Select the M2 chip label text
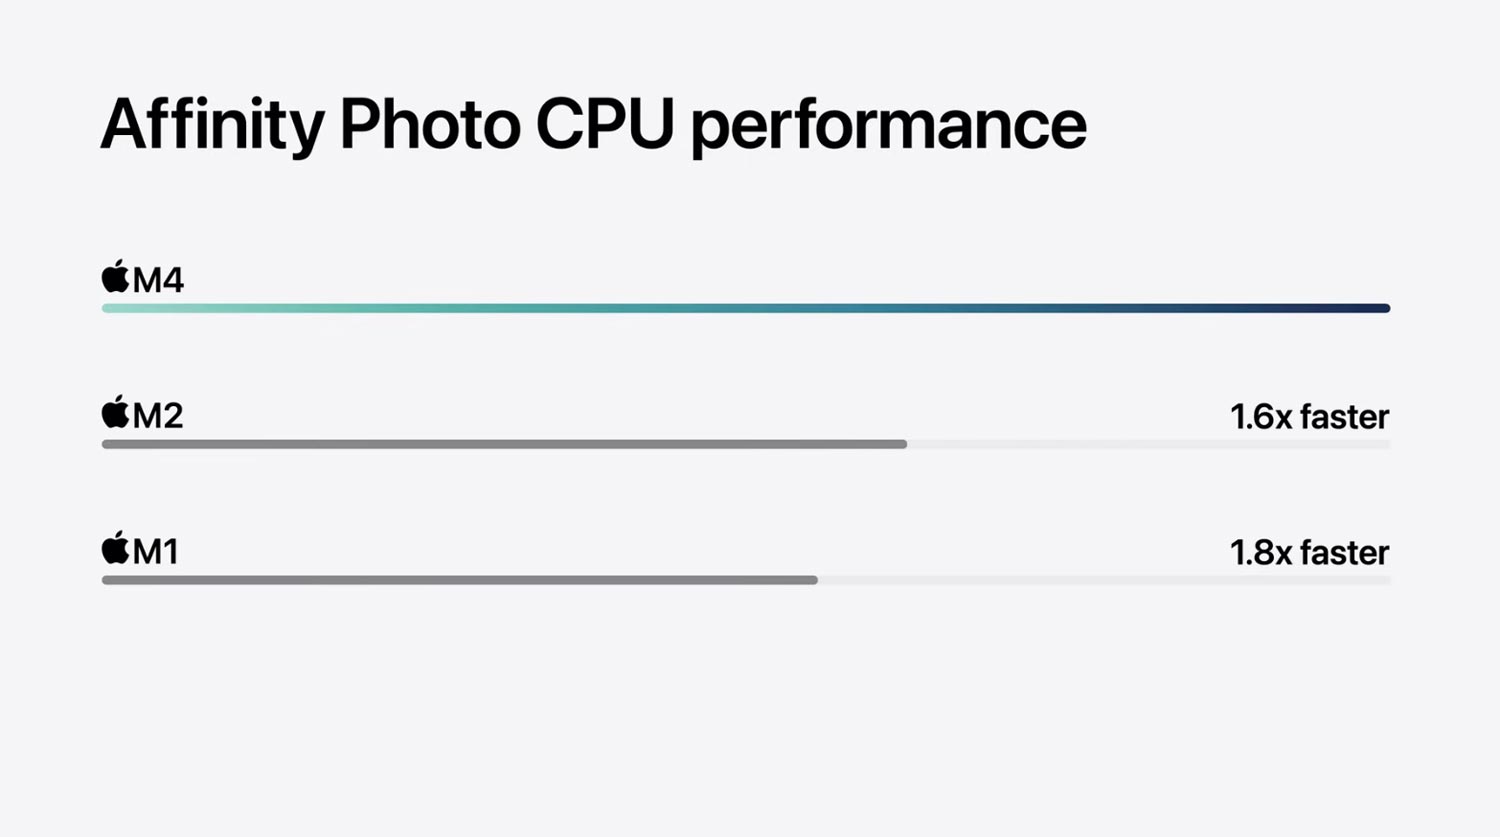This screenshot has height=837, width=1500. (x=158, y=416)
